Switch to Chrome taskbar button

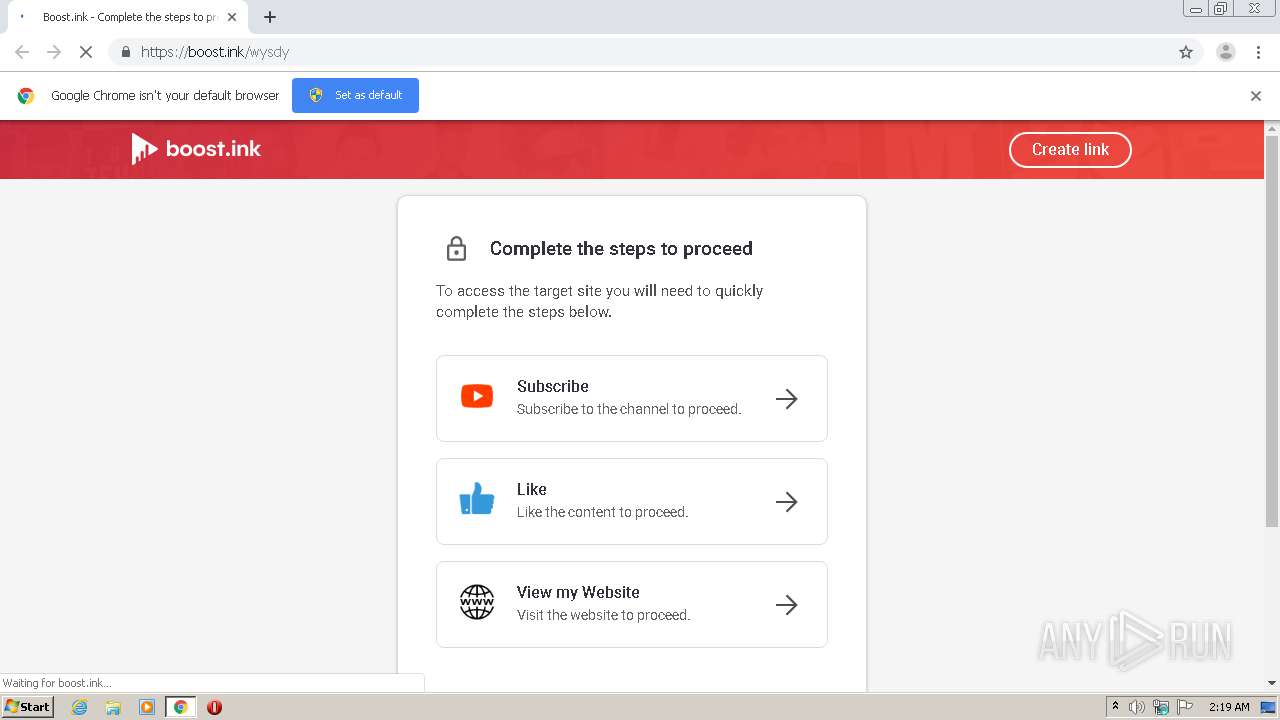[181, 707]
